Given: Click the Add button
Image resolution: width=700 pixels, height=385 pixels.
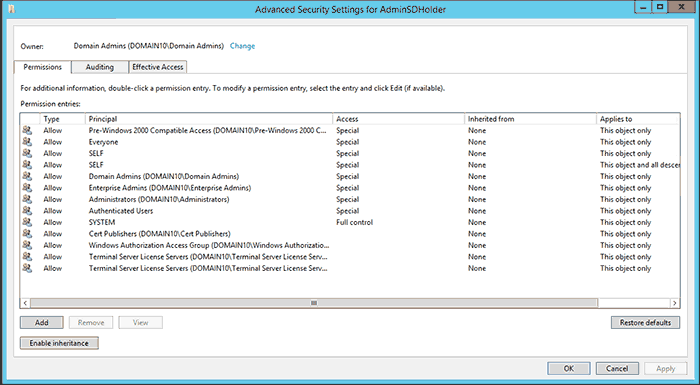Looking at the screenshot, I should pyautogui.click(x=42, y=322).
